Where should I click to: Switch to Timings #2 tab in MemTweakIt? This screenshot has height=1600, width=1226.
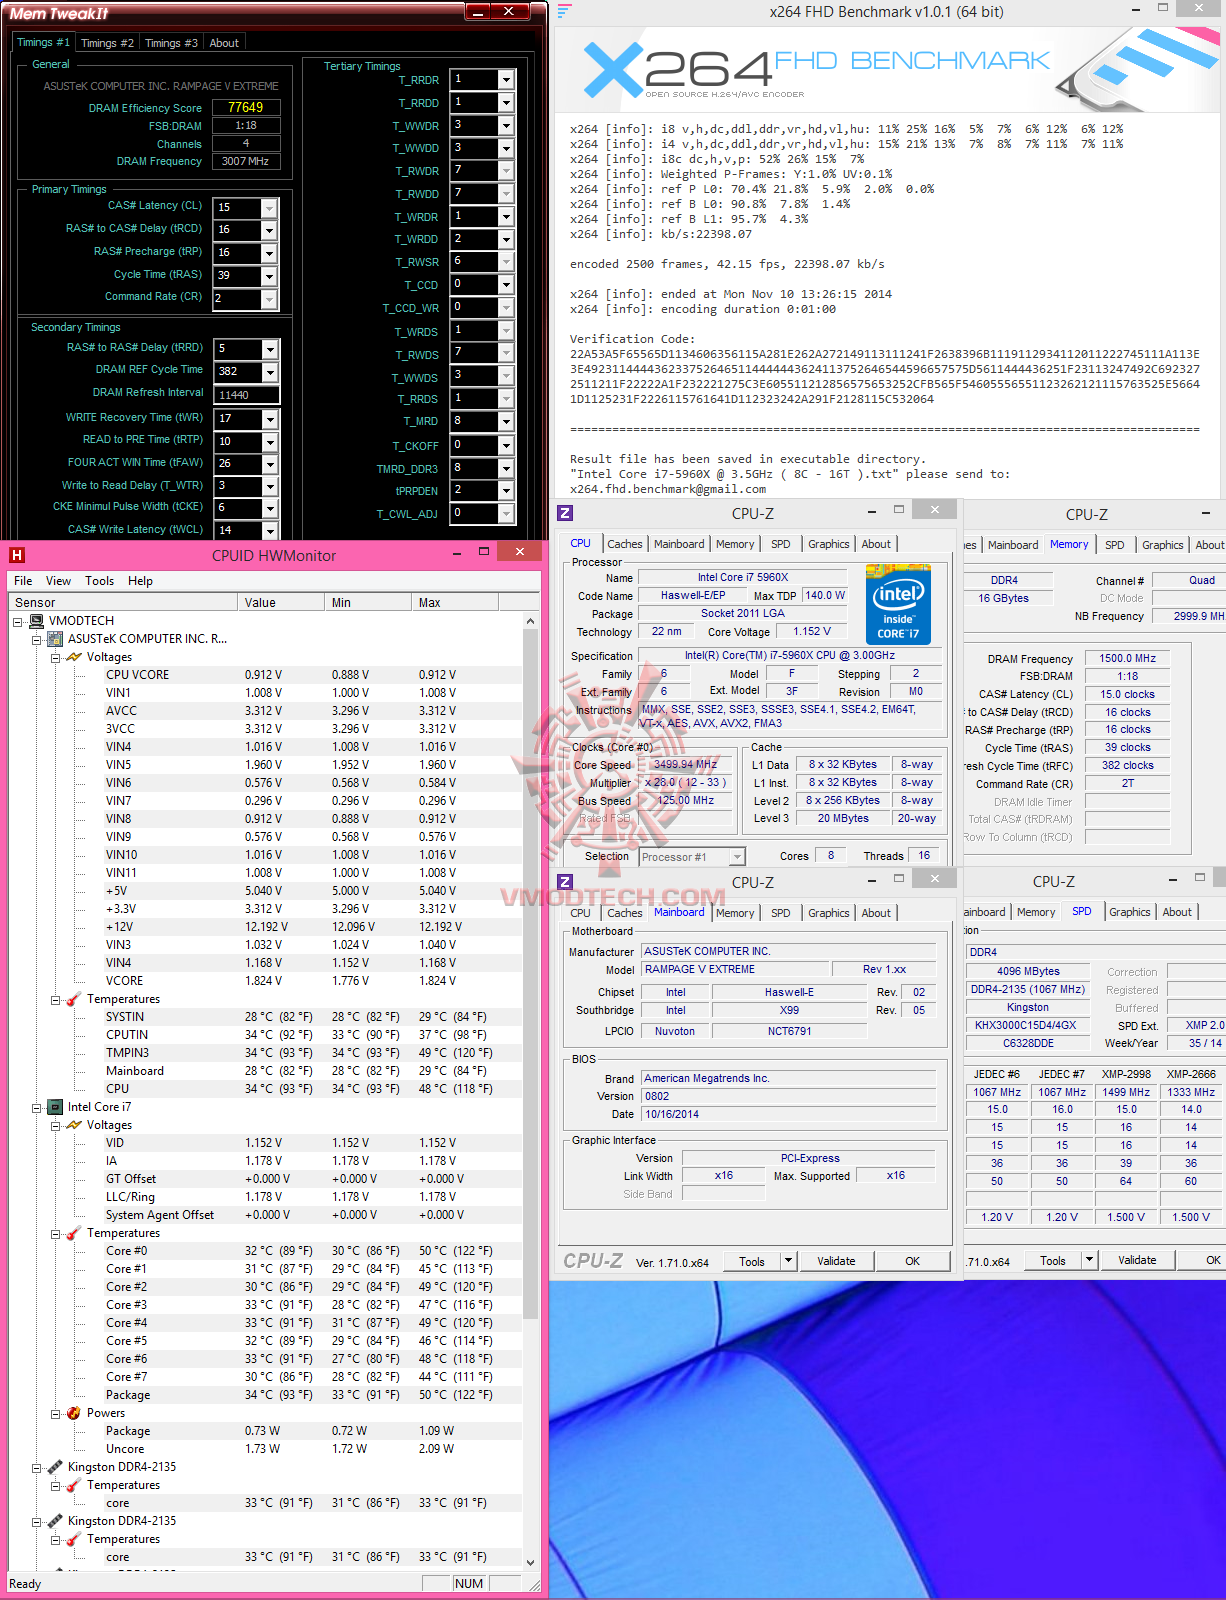tap(107, 43)
